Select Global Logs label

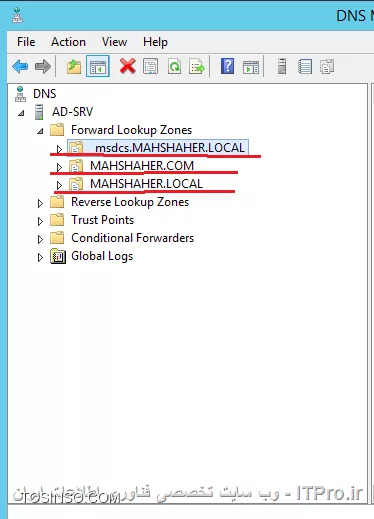point(102,256)
